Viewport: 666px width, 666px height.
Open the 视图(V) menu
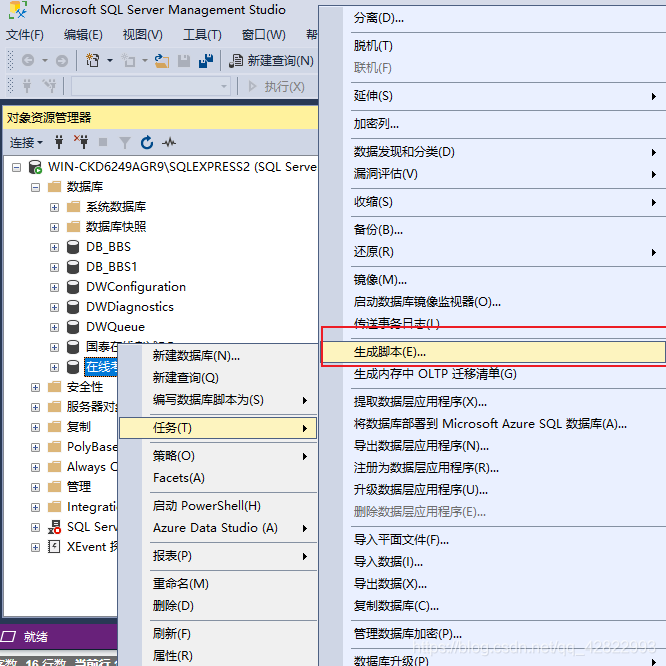click(x=143, y=34)
